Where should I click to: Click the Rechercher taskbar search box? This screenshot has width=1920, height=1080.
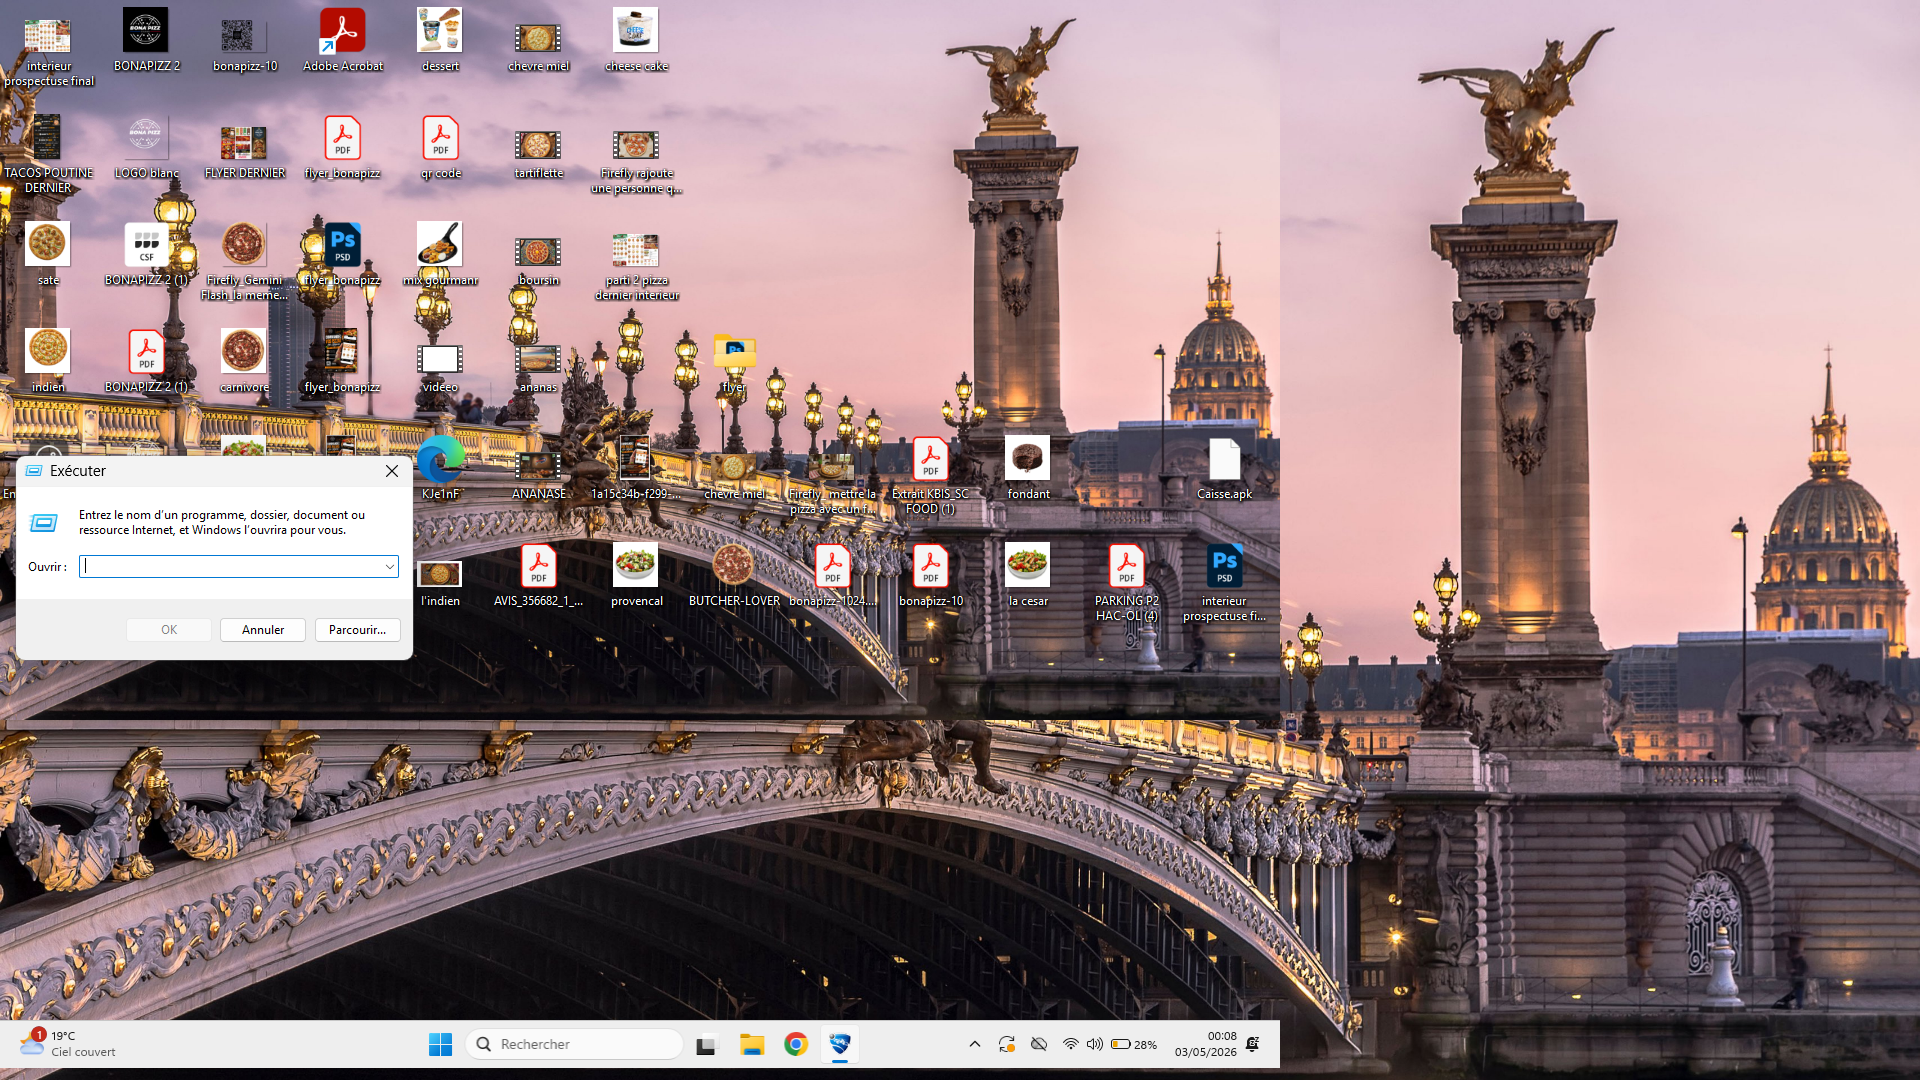[574, 1044]
